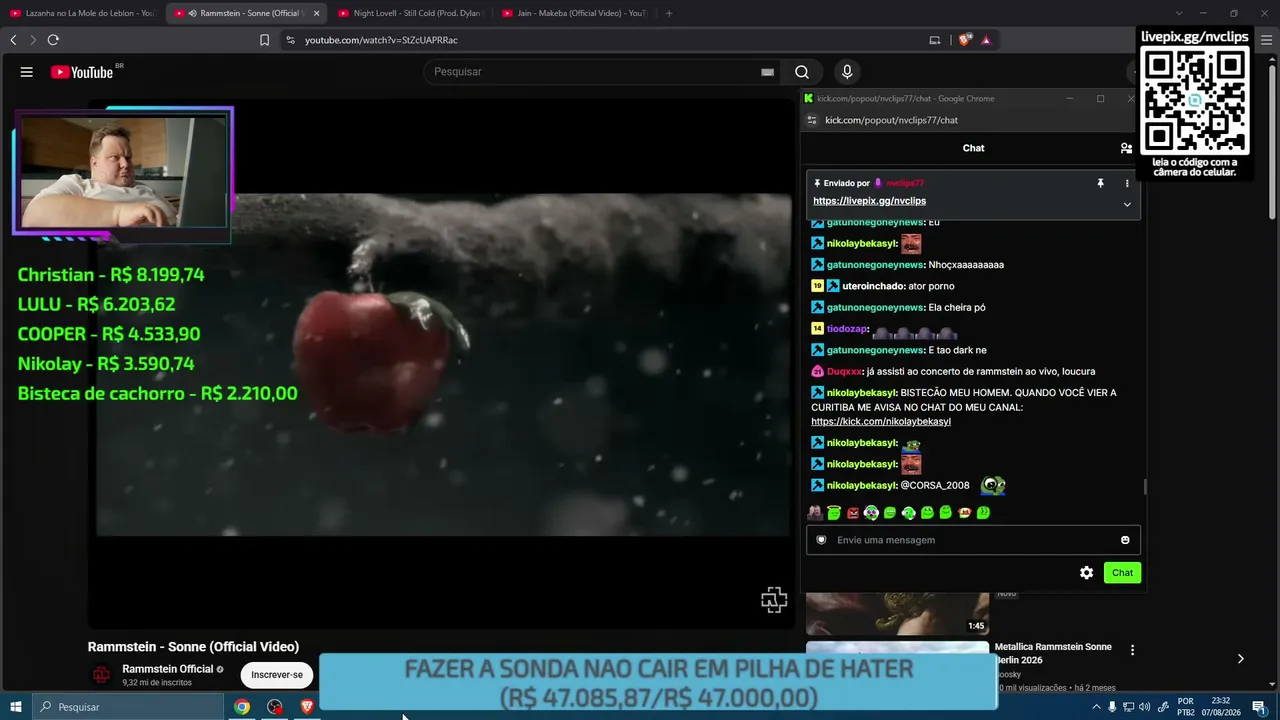This screenshot has width=1280, height=720.
Task: Click the right chevron beside recommendations
Action: [1240, 659]
